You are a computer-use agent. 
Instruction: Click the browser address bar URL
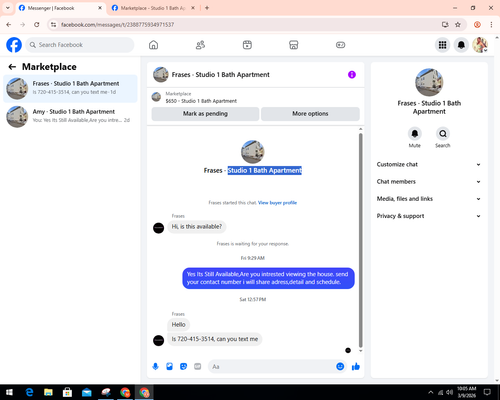click(x=117, y=25)
